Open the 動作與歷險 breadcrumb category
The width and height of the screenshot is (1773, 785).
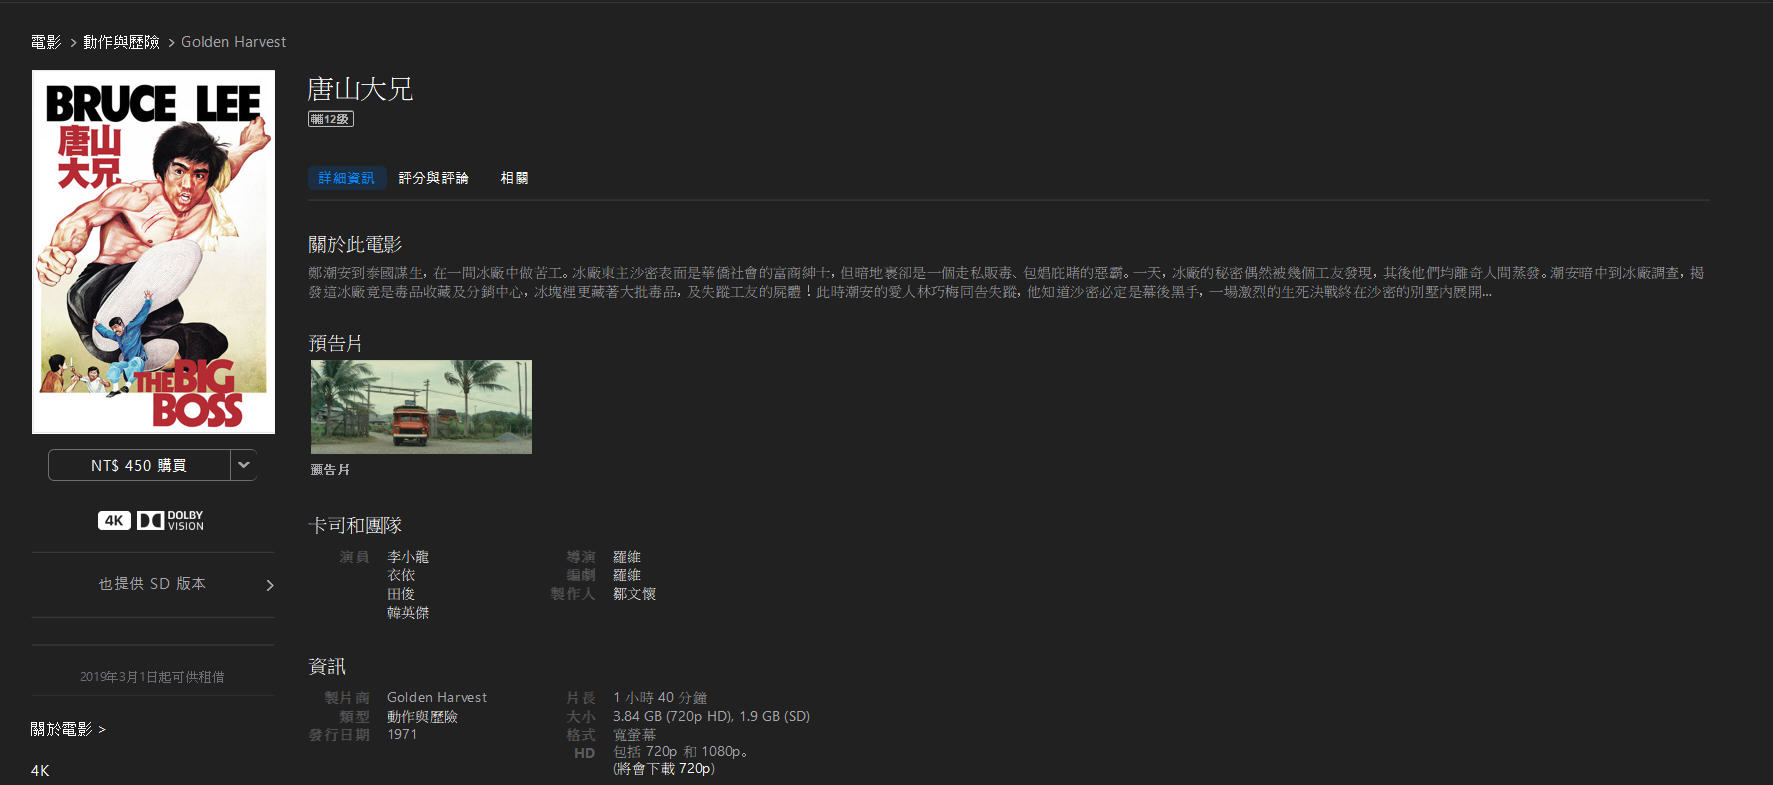(121, 42)
